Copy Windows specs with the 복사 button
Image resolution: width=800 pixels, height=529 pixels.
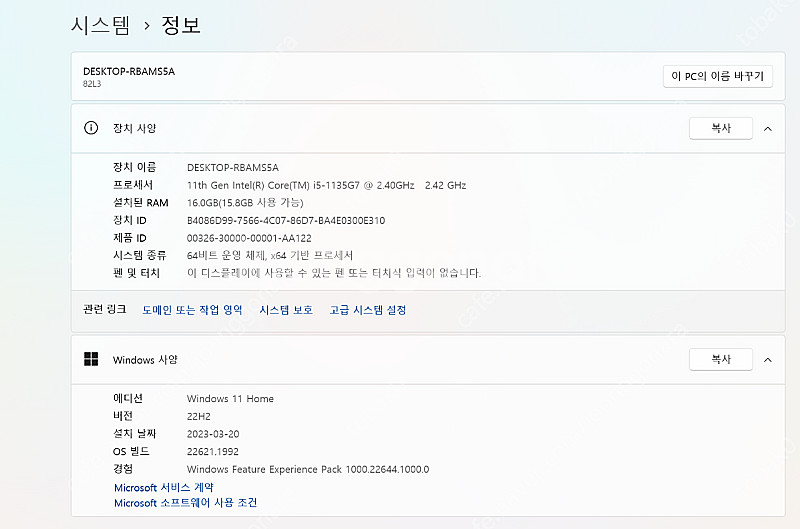pos(720,359)
